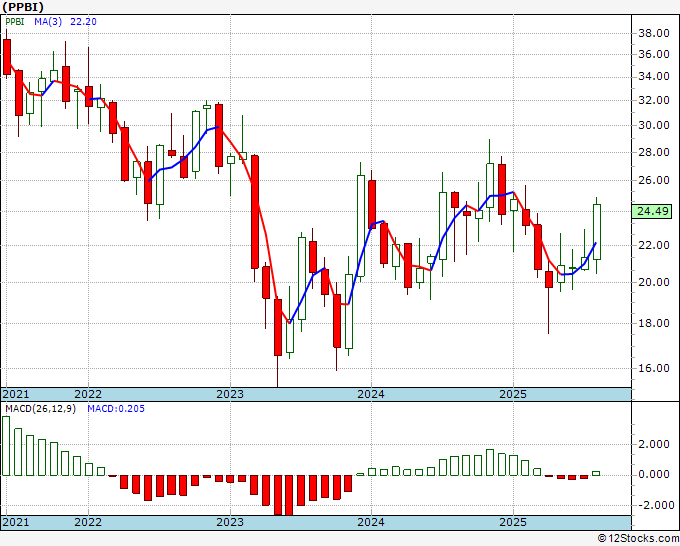
Task: Click the 26.00 price axis label
Action: (654, 180)
